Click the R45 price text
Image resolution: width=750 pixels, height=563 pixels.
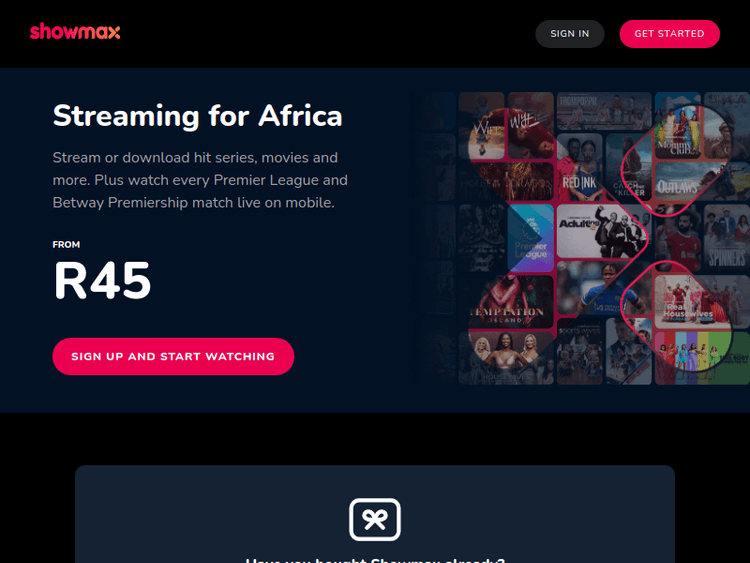(102, 280)
